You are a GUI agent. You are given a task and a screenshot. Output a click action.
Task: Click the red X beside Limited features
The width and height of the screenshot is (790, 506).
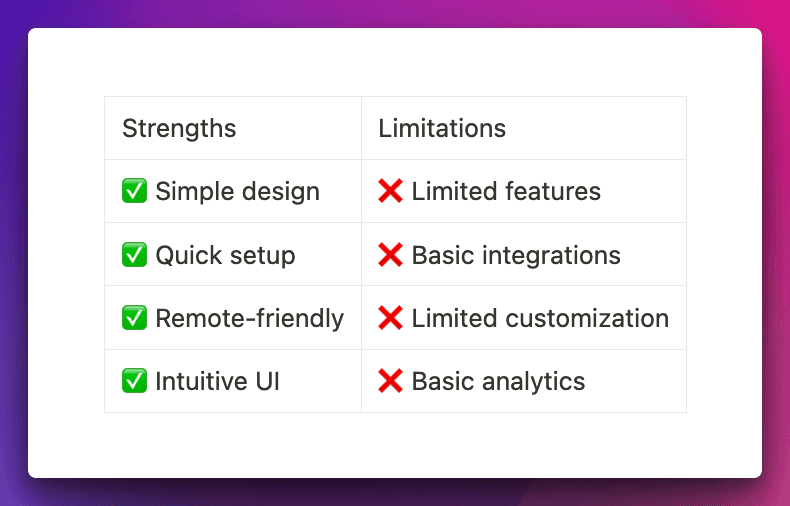(390, 191)
